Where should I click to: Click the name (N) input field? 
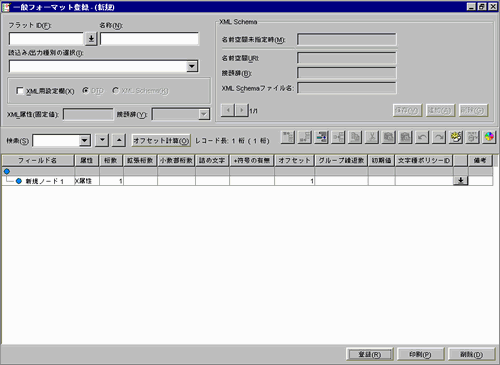click(149, 39)
